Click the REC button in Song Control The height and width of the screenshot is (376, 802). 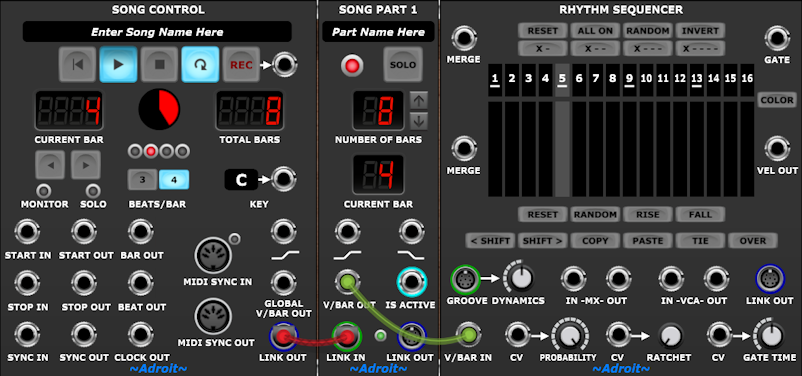(x=241, y=64)
